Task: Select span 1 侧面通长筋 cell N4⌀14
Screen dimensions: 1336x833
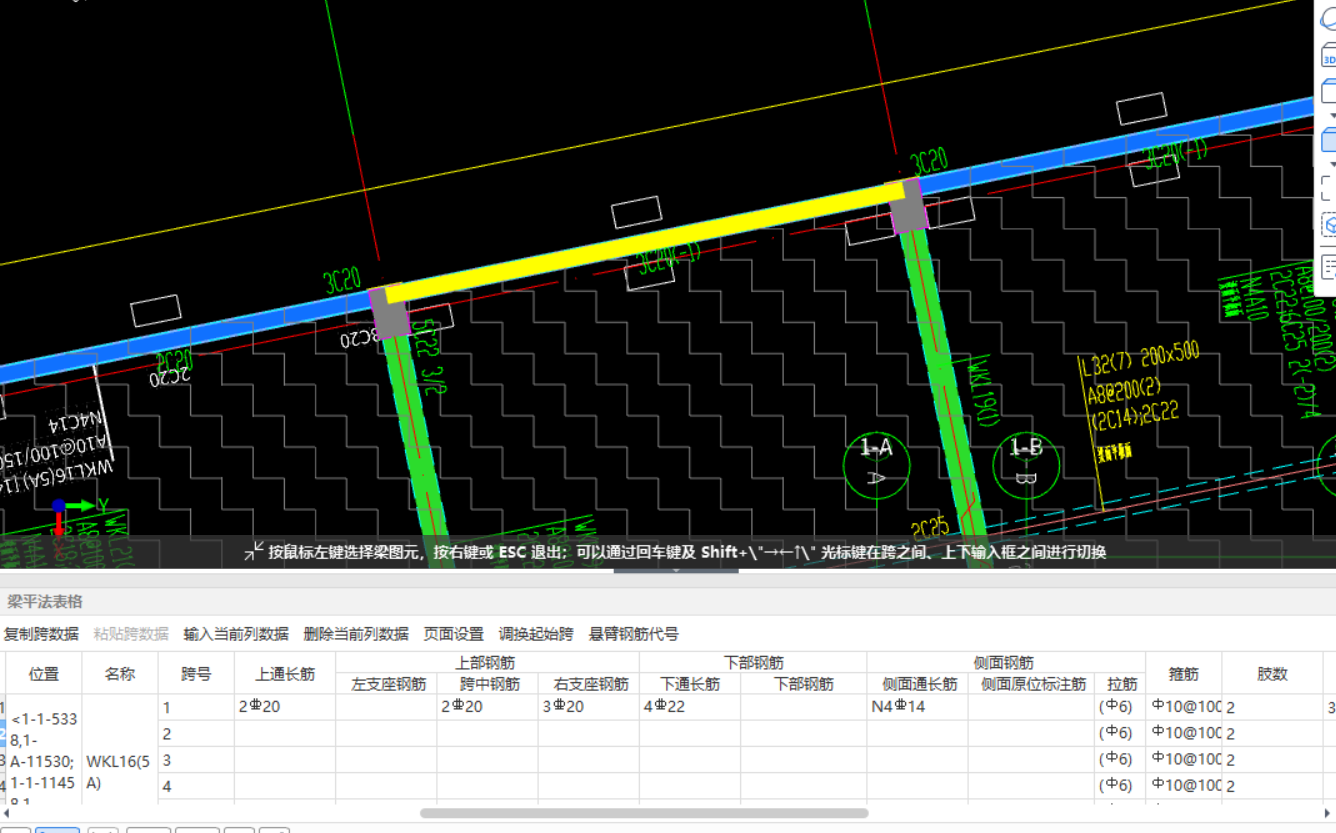Action: [917, 707]
